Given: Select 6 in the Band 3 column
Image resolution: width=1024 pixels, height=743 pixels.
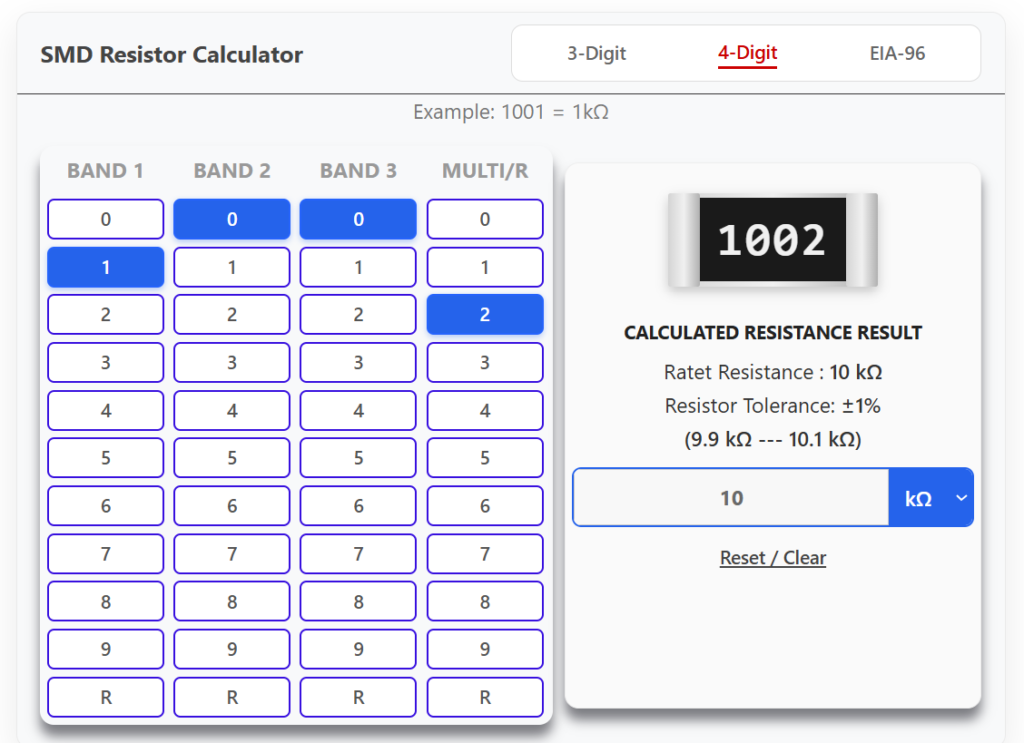Looking at the screenshot, I should (358, 506).
